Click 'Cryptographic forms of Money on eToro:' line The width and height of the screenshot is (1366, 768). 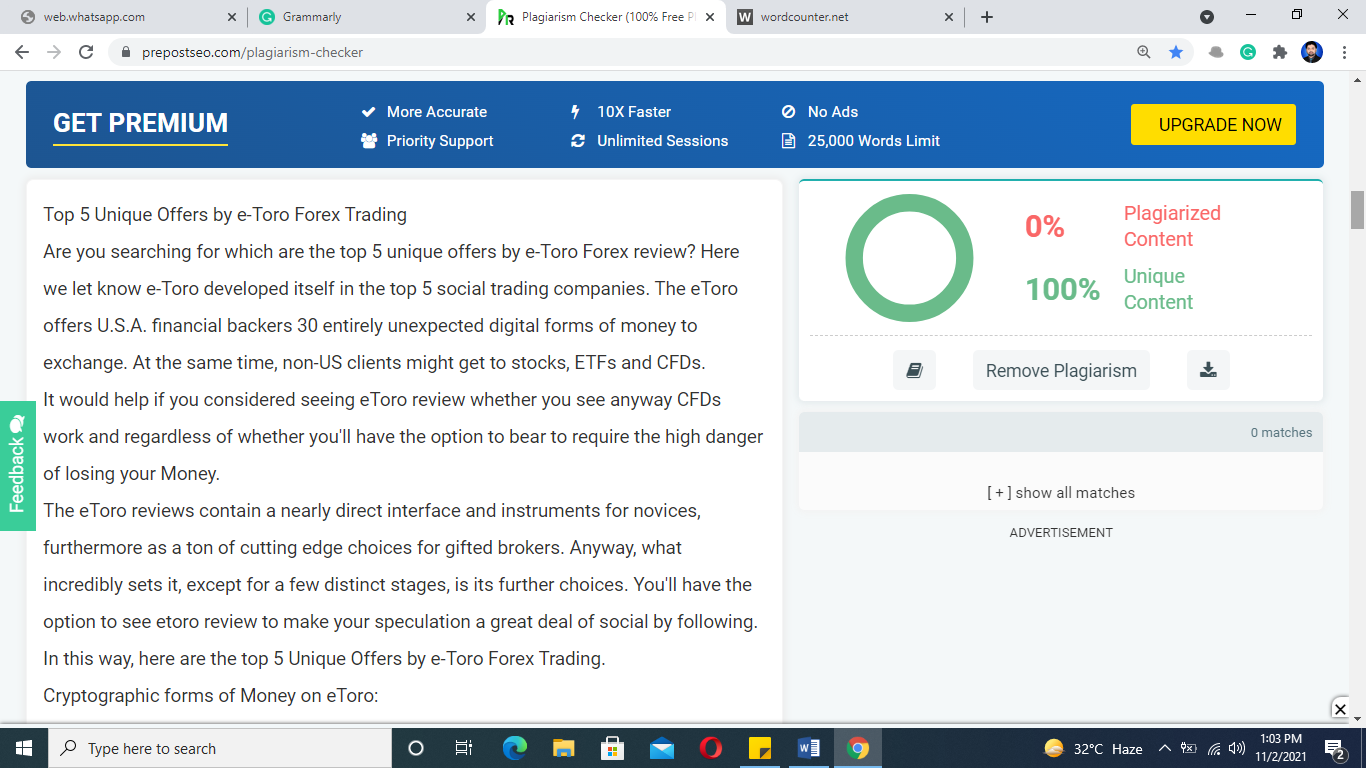tap(211, 695)
